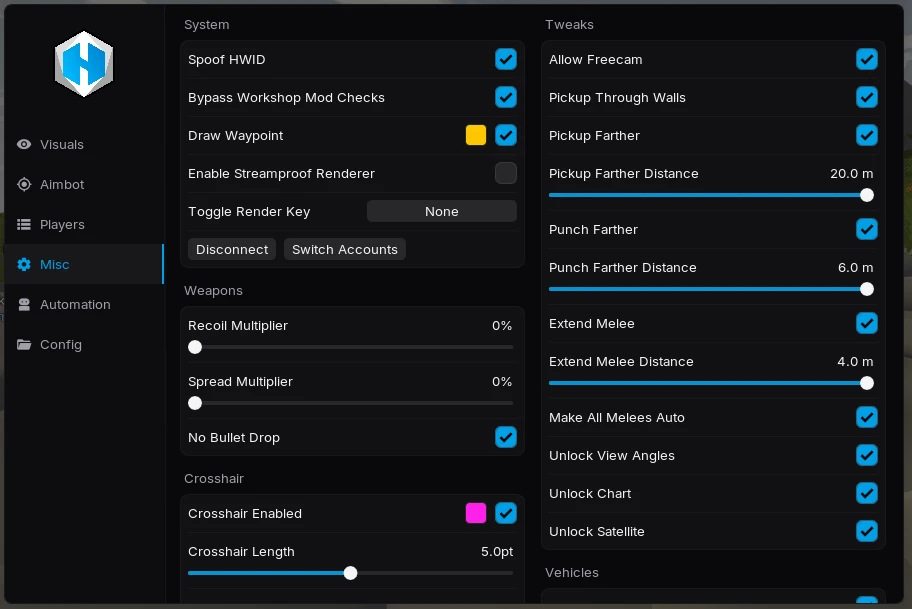Click the hexagon H logo
The image size is (912, 609).
[84, 64]
